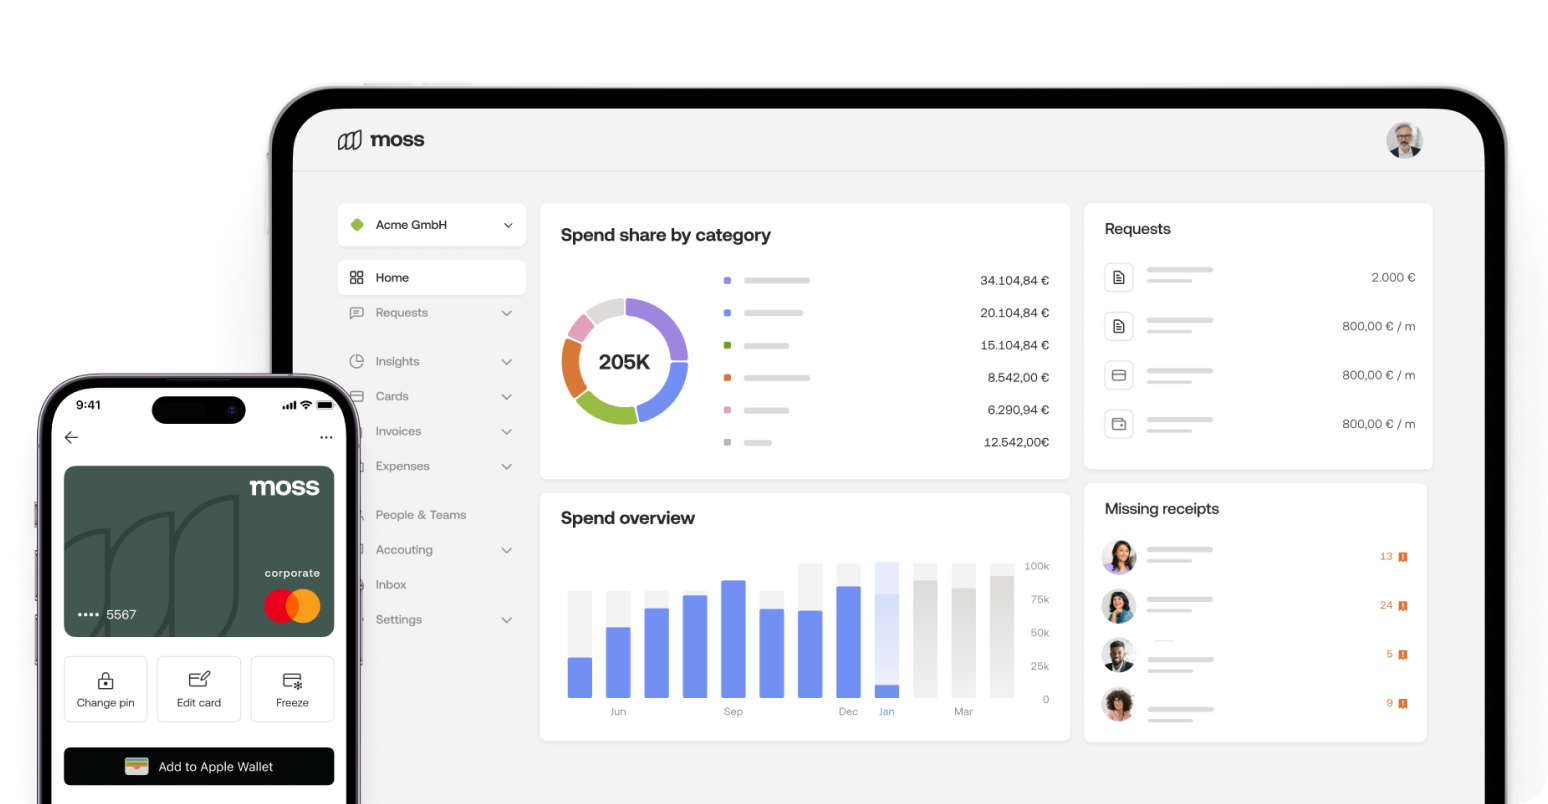Click the 13 missing receipts alert icon
This screenshot has width=1548, height=804.
[x=1403, y=557]
